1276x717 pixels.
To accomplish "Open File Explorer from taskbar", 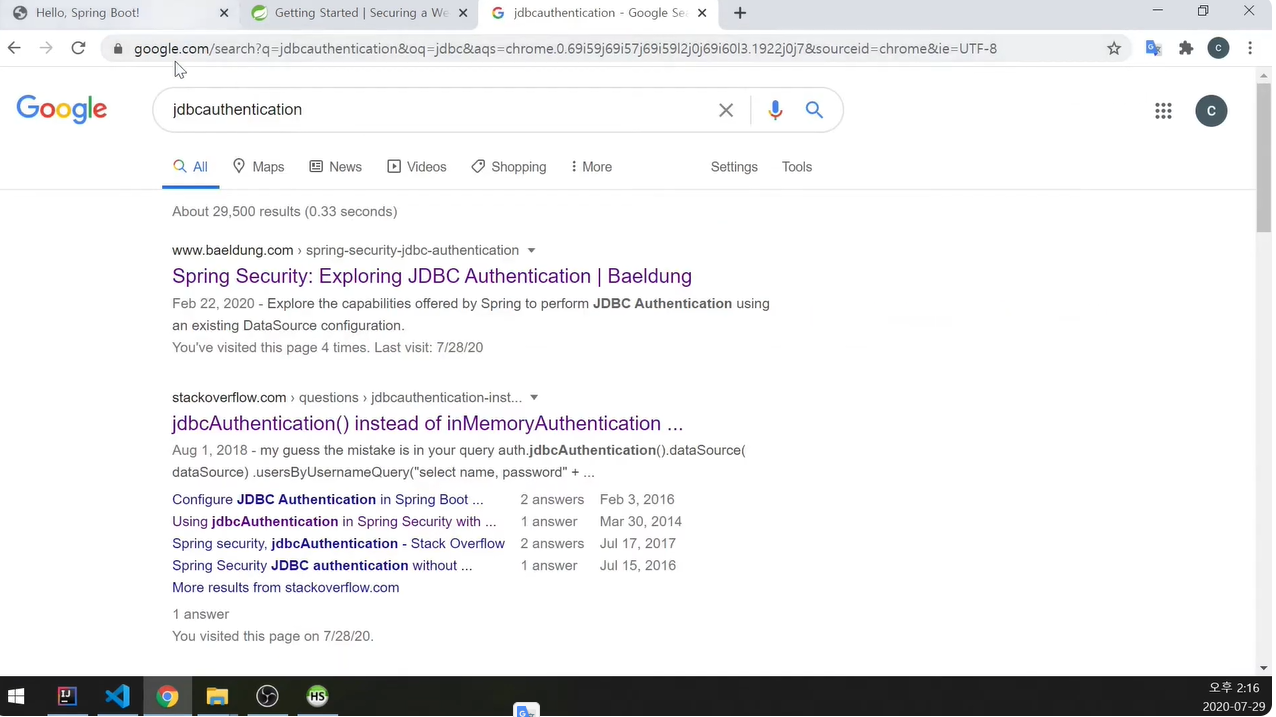I will tap(217, 696).
